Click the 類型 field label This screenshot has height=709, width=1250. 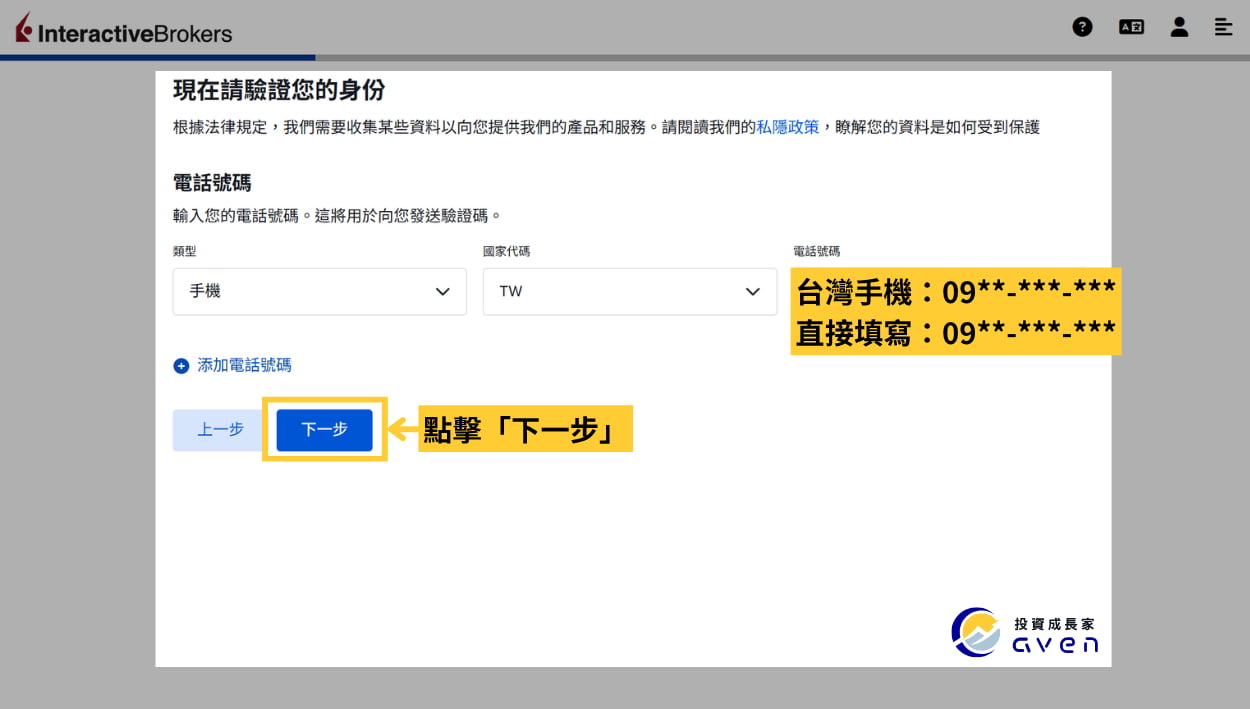[x=185, y=251]
